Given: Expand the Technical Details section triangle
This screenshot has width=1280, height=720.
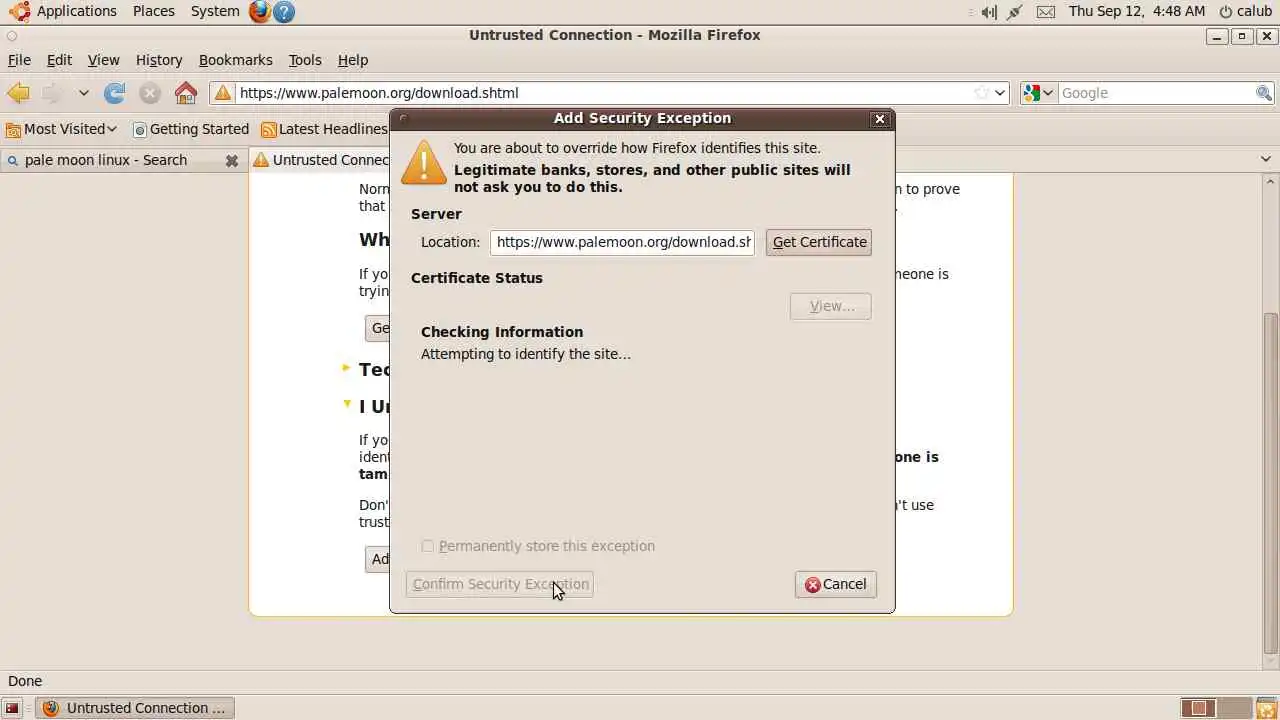Looking at the screenshot, I should point(347,369).
